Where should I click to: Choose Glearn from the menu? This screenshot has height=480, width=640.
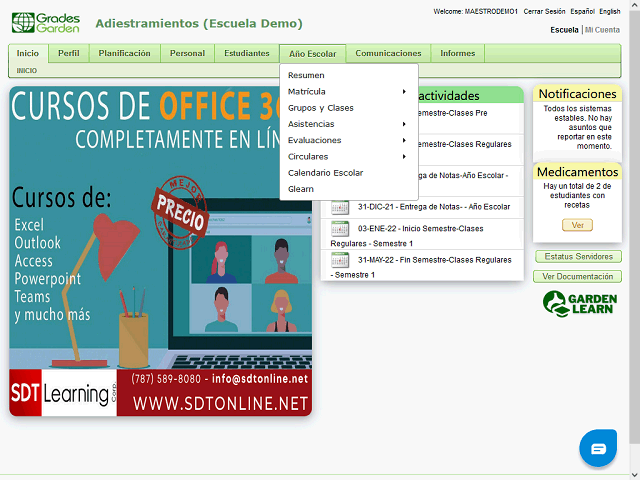[x=349, y=189]
